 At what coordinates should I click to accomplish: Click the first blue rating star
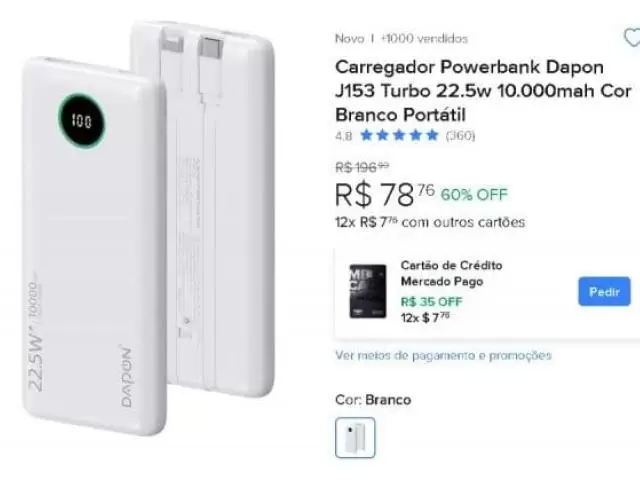(x=367, y=135)
